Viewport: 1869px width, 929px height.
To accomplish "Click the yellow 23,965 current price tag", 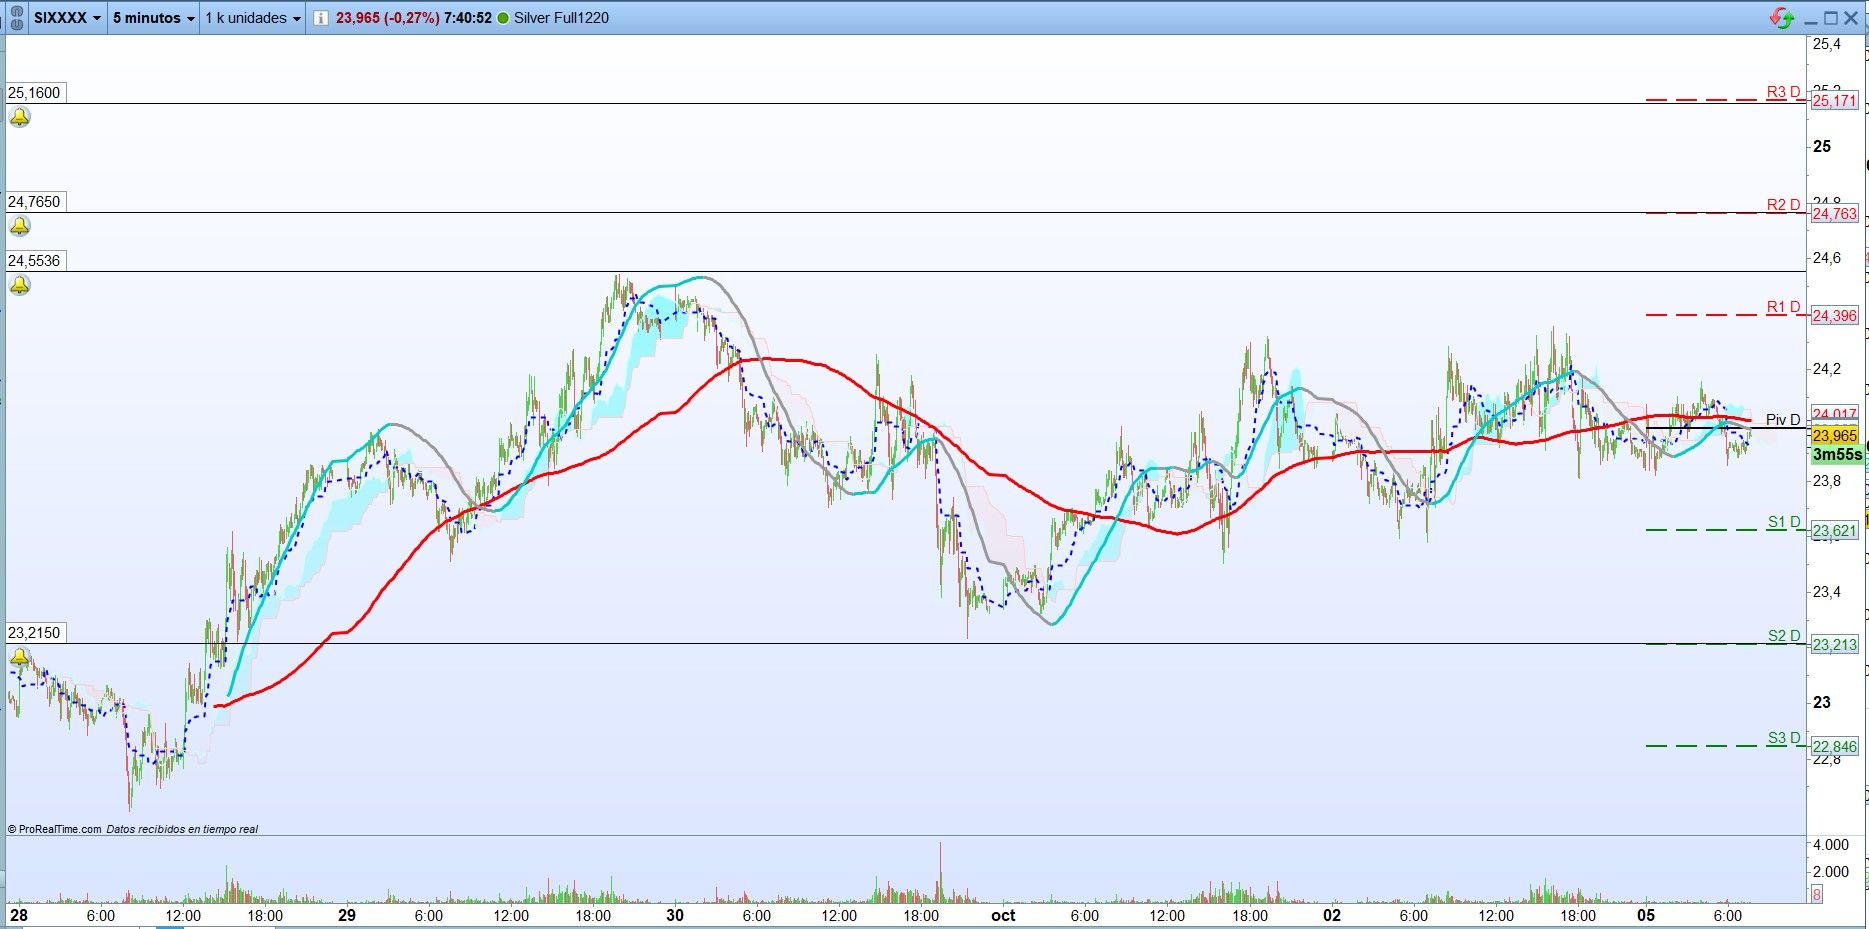I will click(x=1835, y=436).
